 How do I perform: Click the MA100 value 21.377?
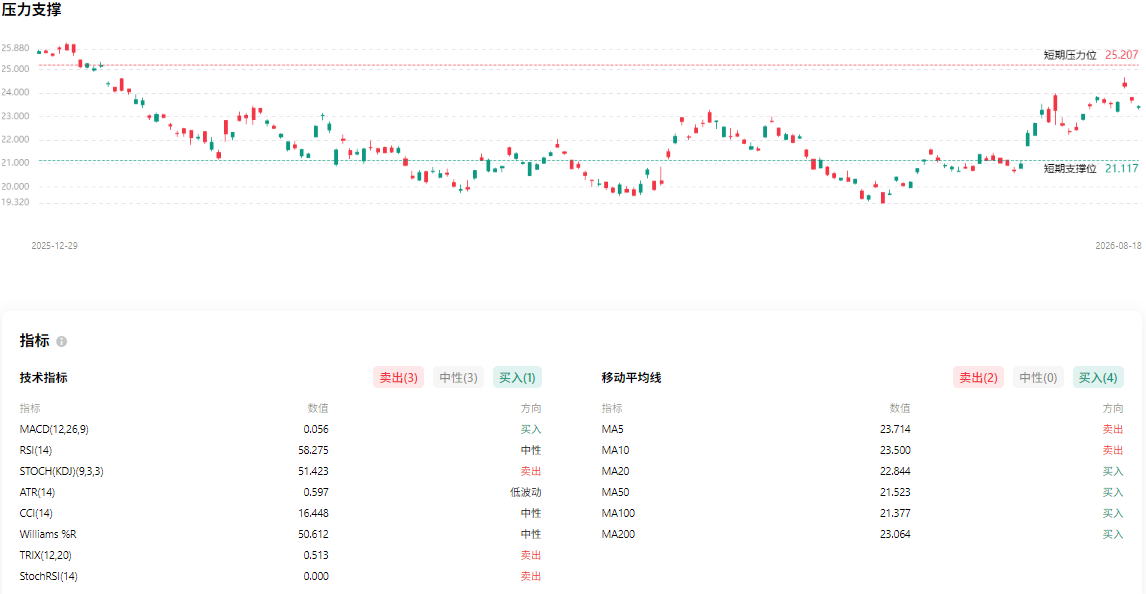pos(895,514)
